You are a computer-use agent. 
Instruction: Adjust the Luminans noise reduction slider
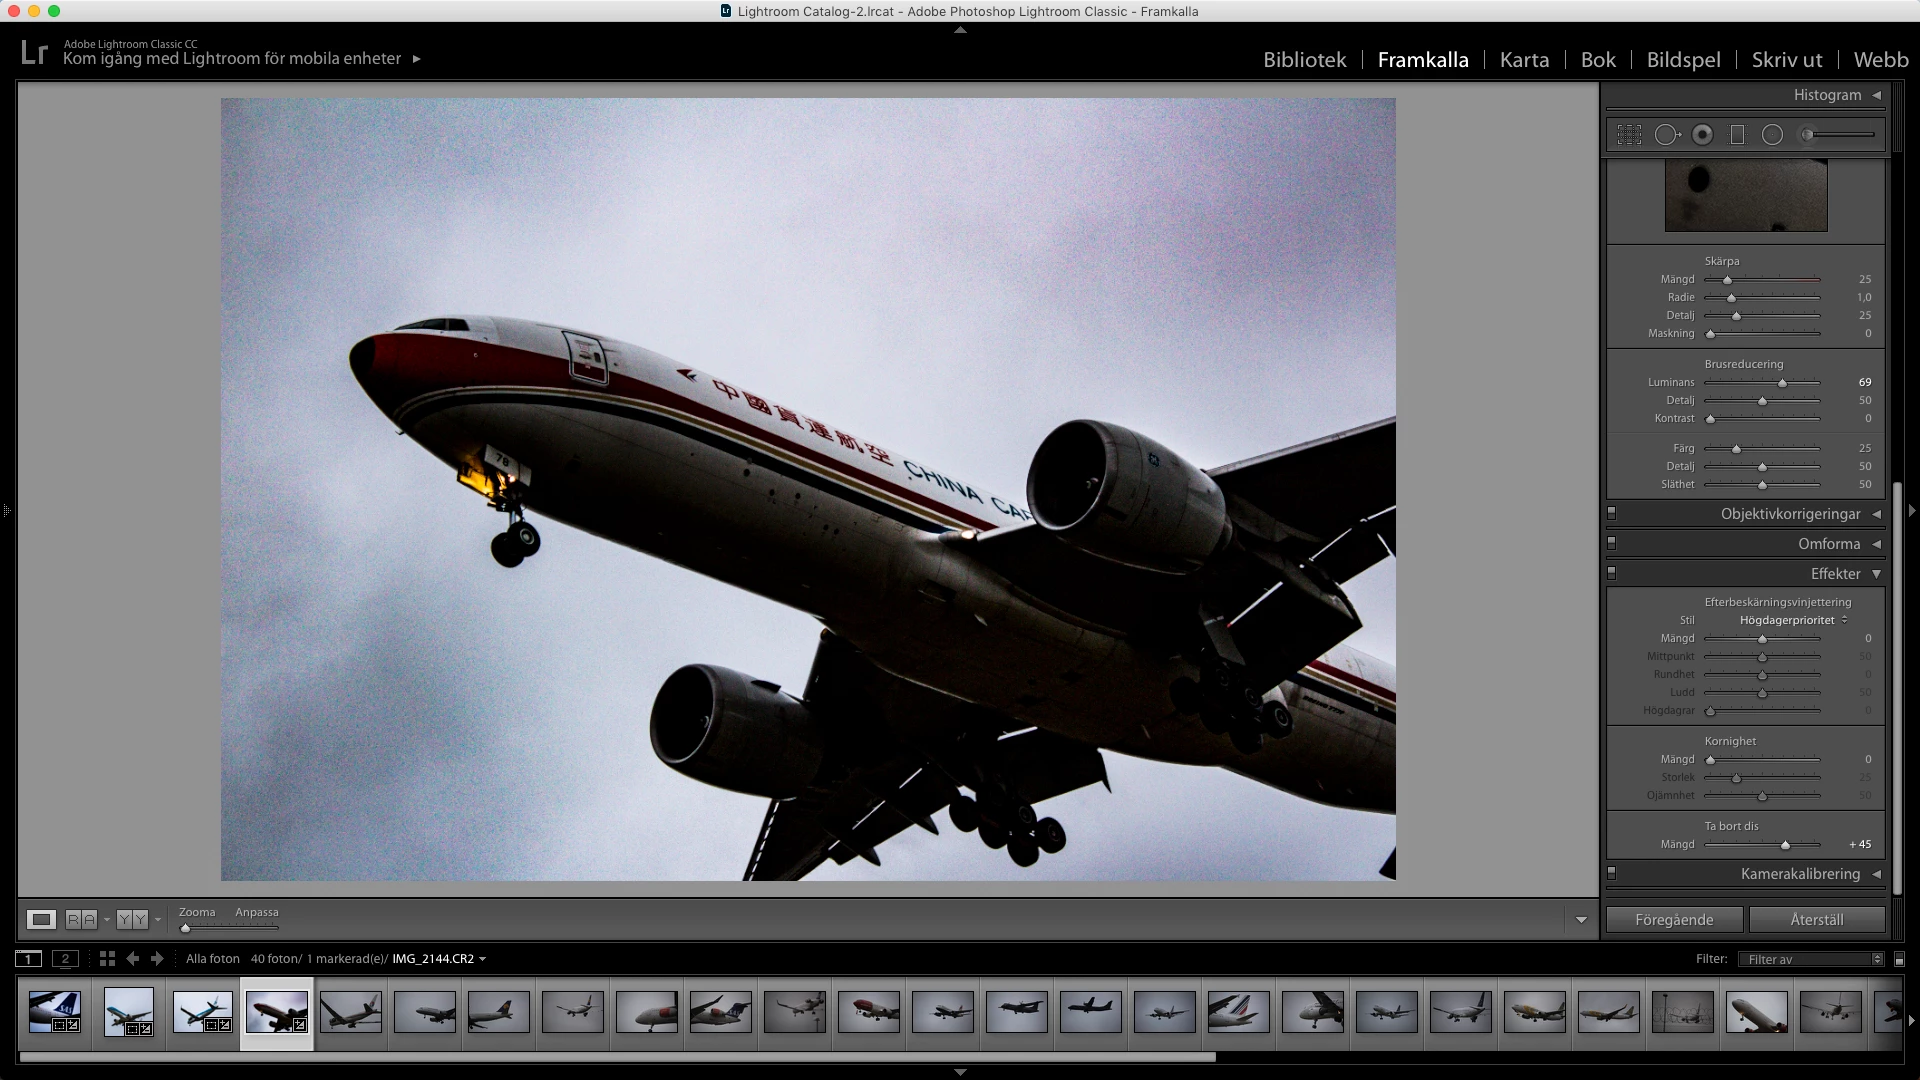coord(1782,383)
